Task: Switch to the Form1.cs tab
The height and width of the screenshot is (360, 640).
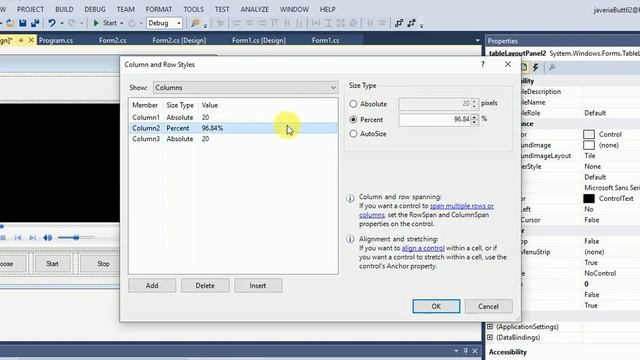Action: (325, 40)
